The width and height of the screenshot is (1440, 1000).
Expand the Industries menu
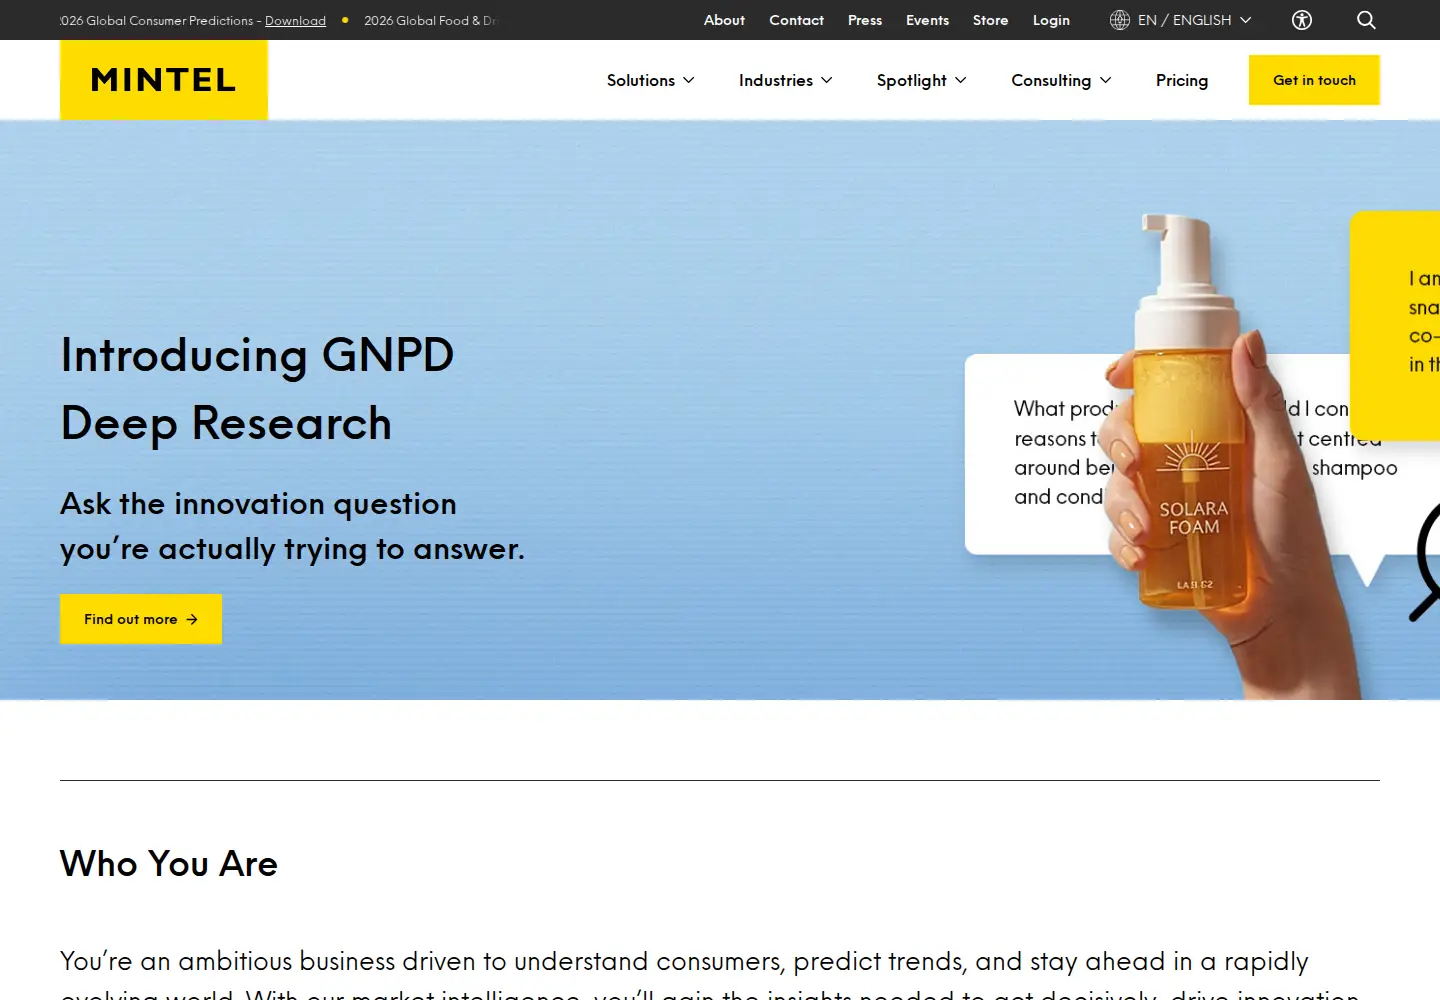point(786,80)
